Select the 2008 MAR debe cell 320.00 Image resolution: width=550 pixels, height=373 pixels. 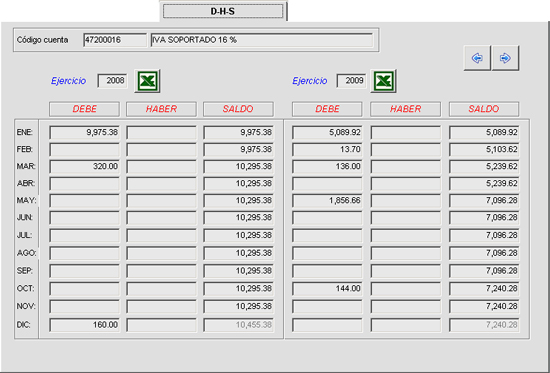[85, 167]
